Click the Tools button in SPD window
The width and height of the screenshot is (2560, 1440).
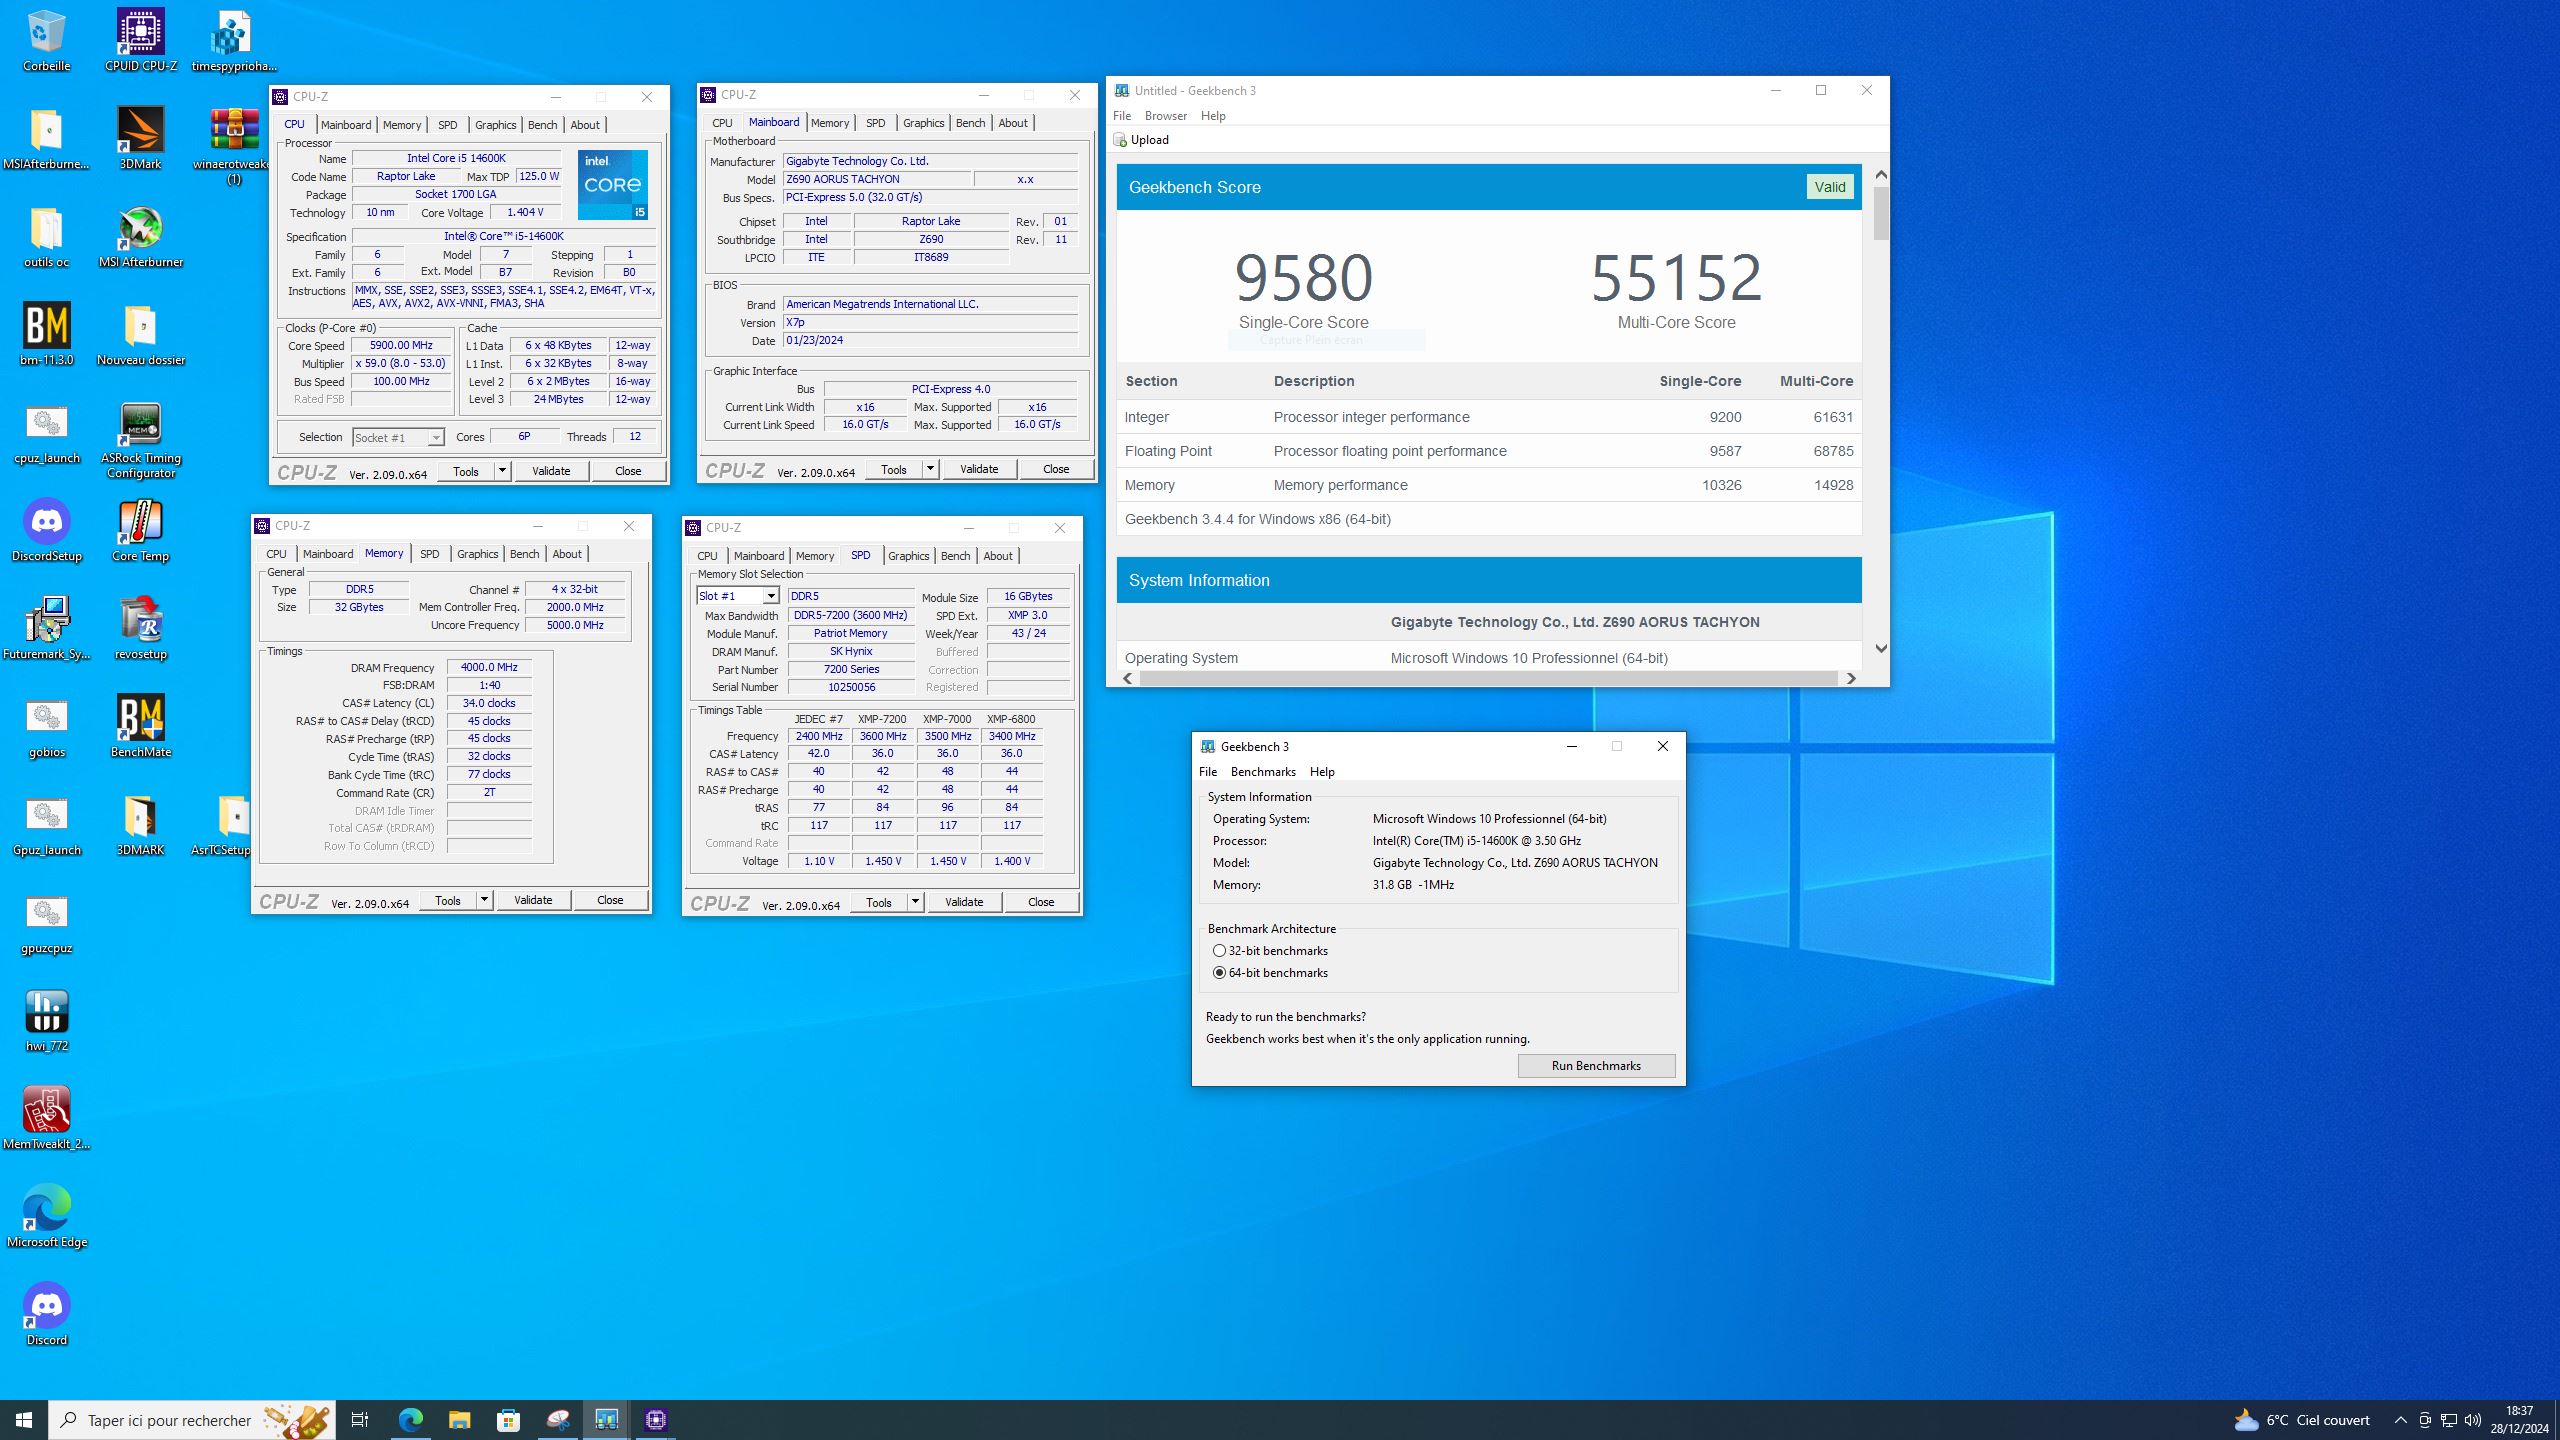879,902
